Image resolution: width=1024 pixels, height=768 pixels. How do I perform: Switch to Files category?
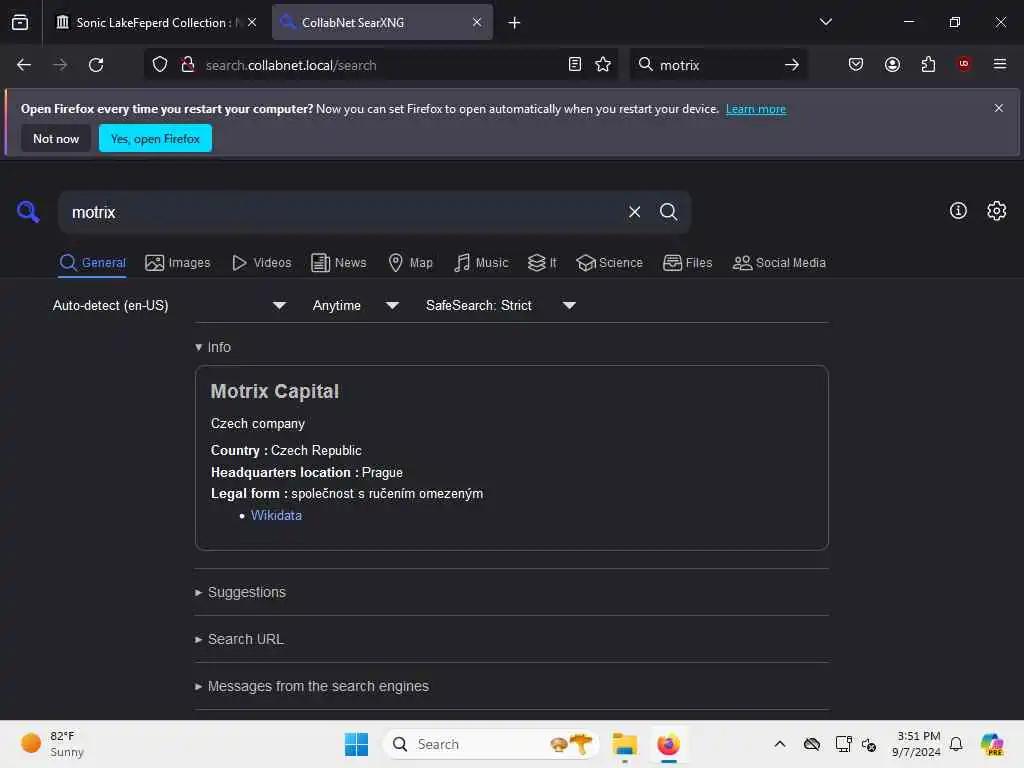click(x=687, y=263)
